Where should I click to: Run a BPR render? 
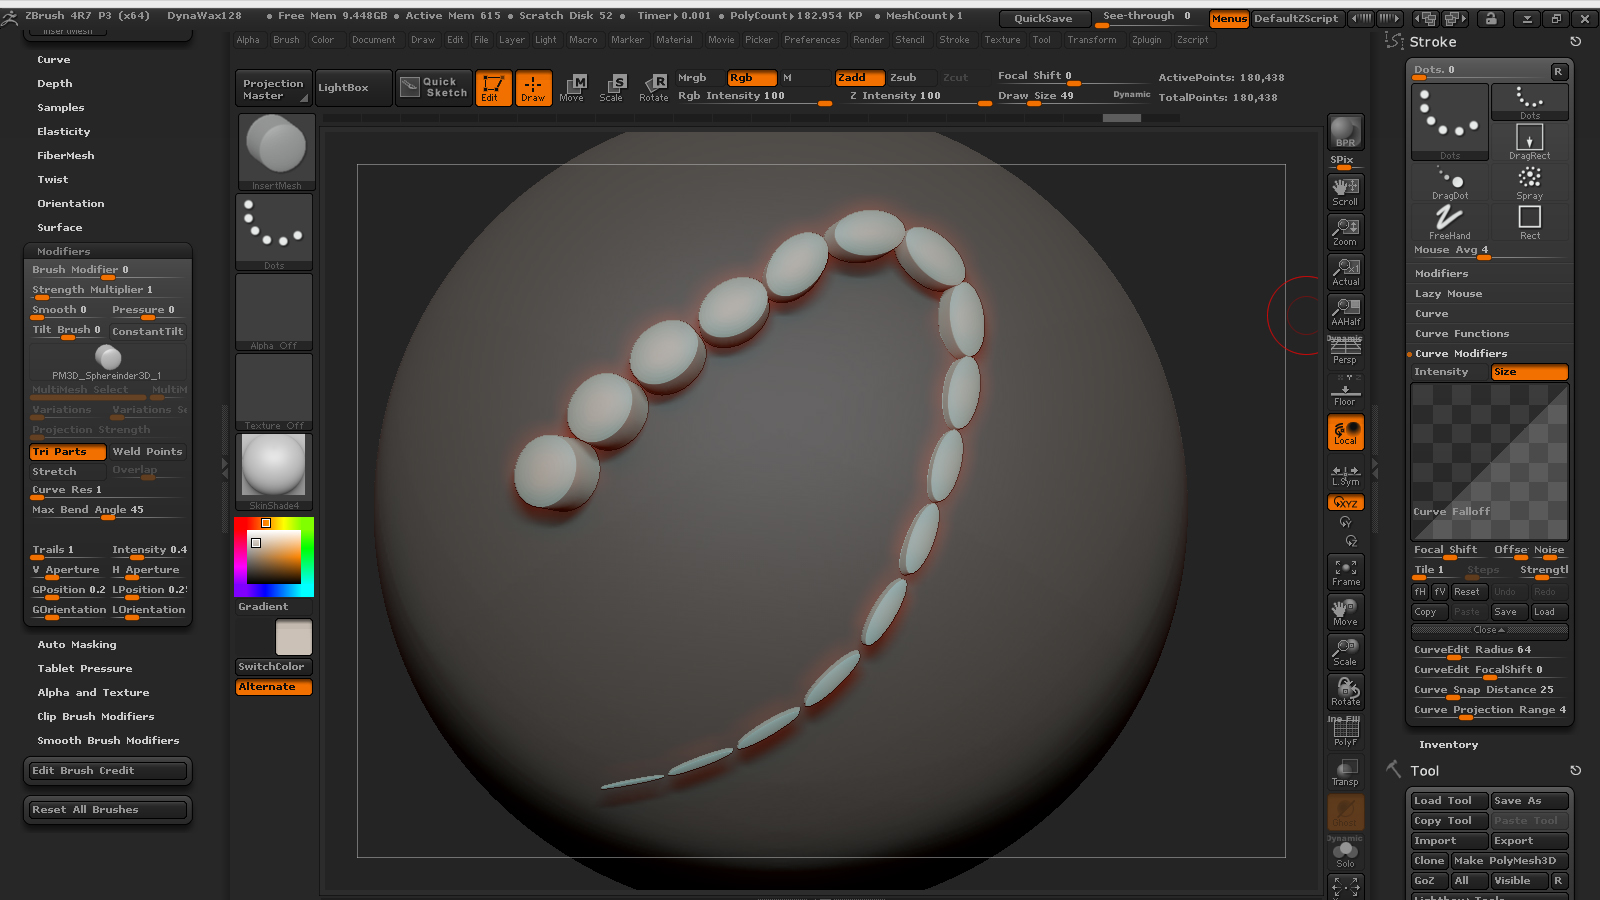(x=1345, y=132)
